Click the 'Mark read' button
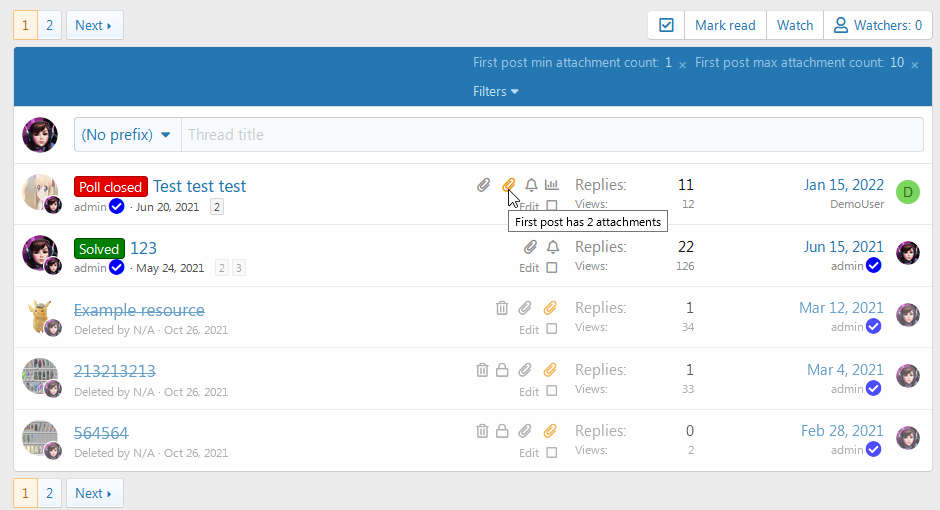Image resolution: width=940 pixels, height=510 pixels. click(725, 25)
